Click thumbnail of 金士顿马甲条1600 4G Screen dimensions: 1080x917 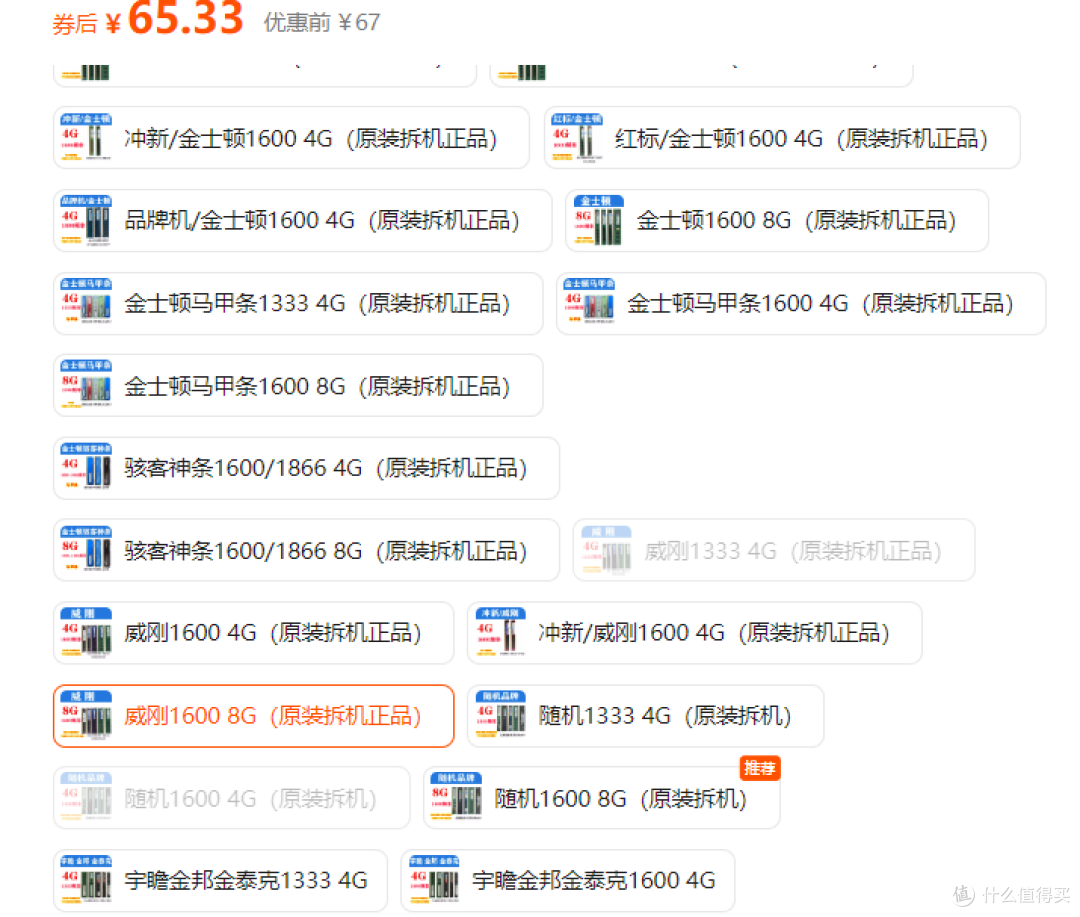point(589,303)
